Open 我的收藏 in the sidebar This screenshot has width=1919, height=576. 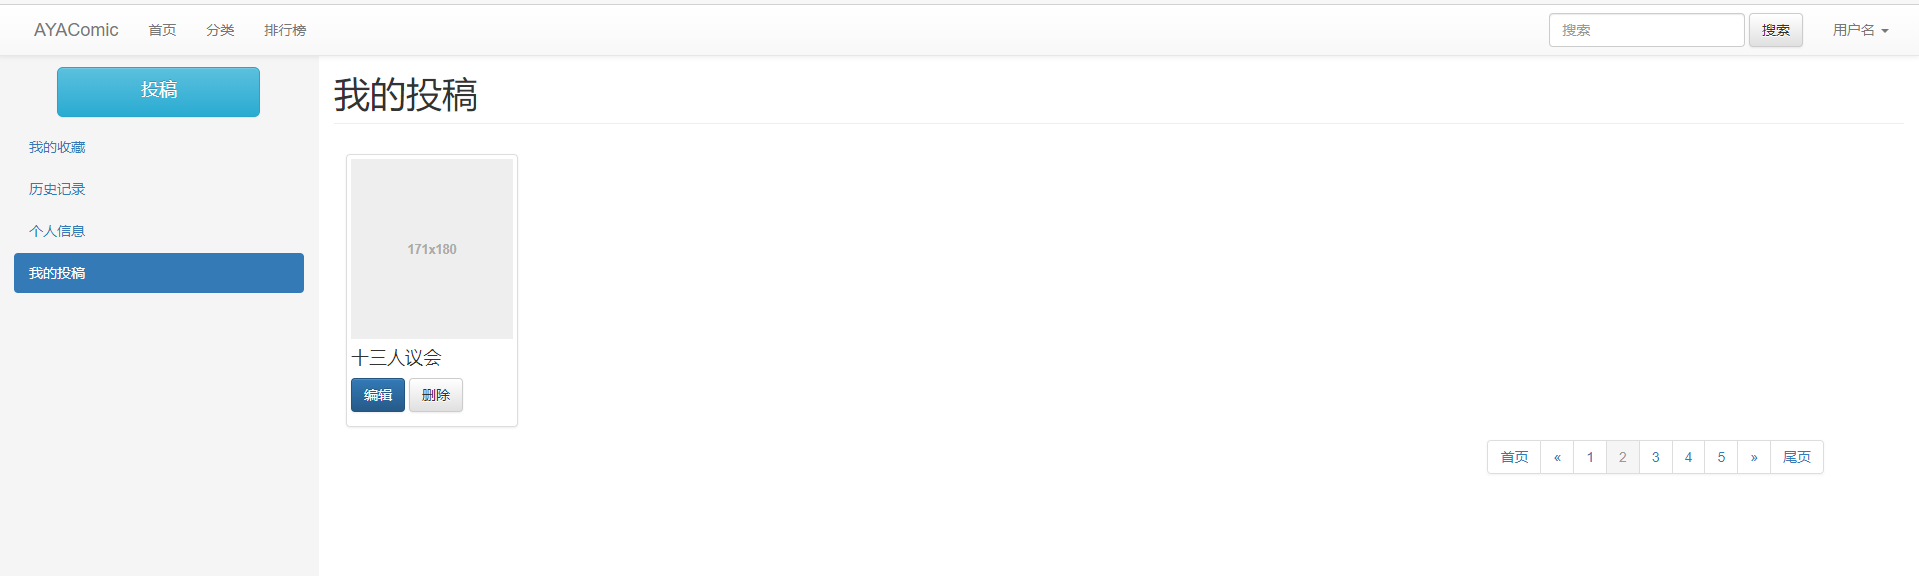pyautogui.click(x=57, y=147)
